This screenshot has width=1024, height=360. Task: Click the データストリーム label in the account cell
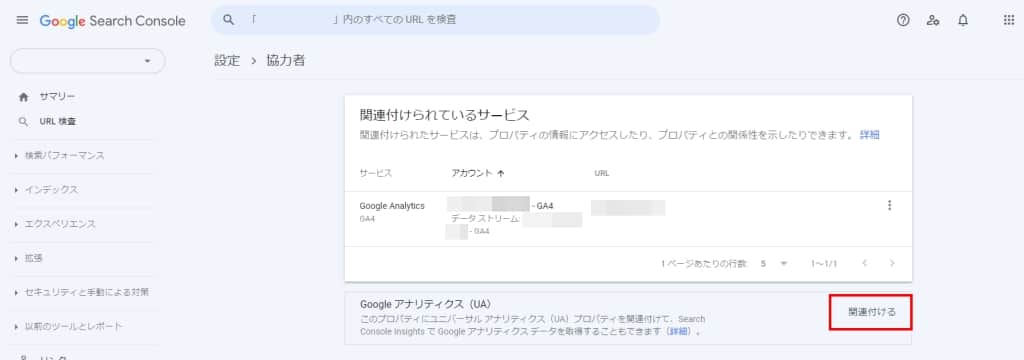pyautogui.click(x=485, y=219)
